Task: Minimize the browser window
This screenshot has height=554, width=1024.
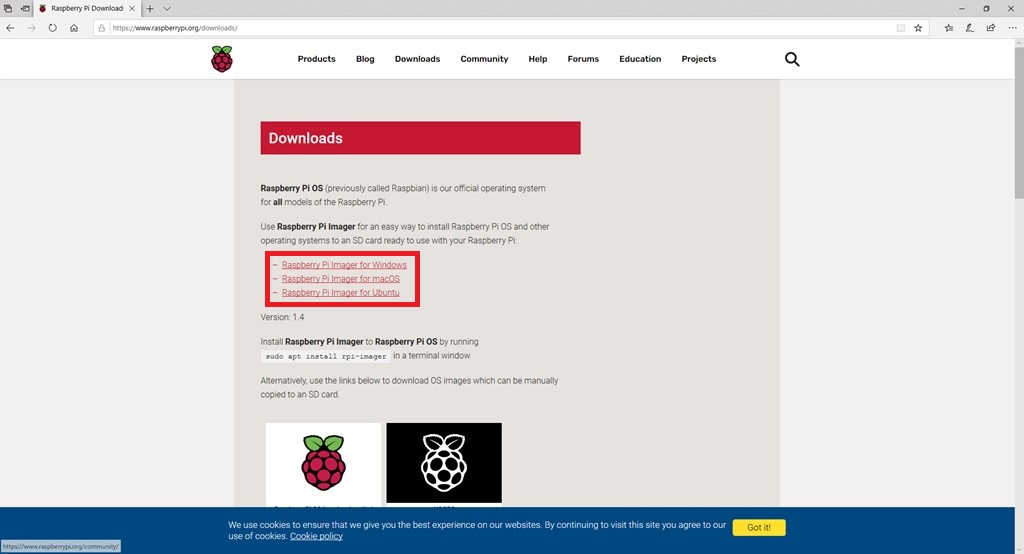Action: click(961, 8)
